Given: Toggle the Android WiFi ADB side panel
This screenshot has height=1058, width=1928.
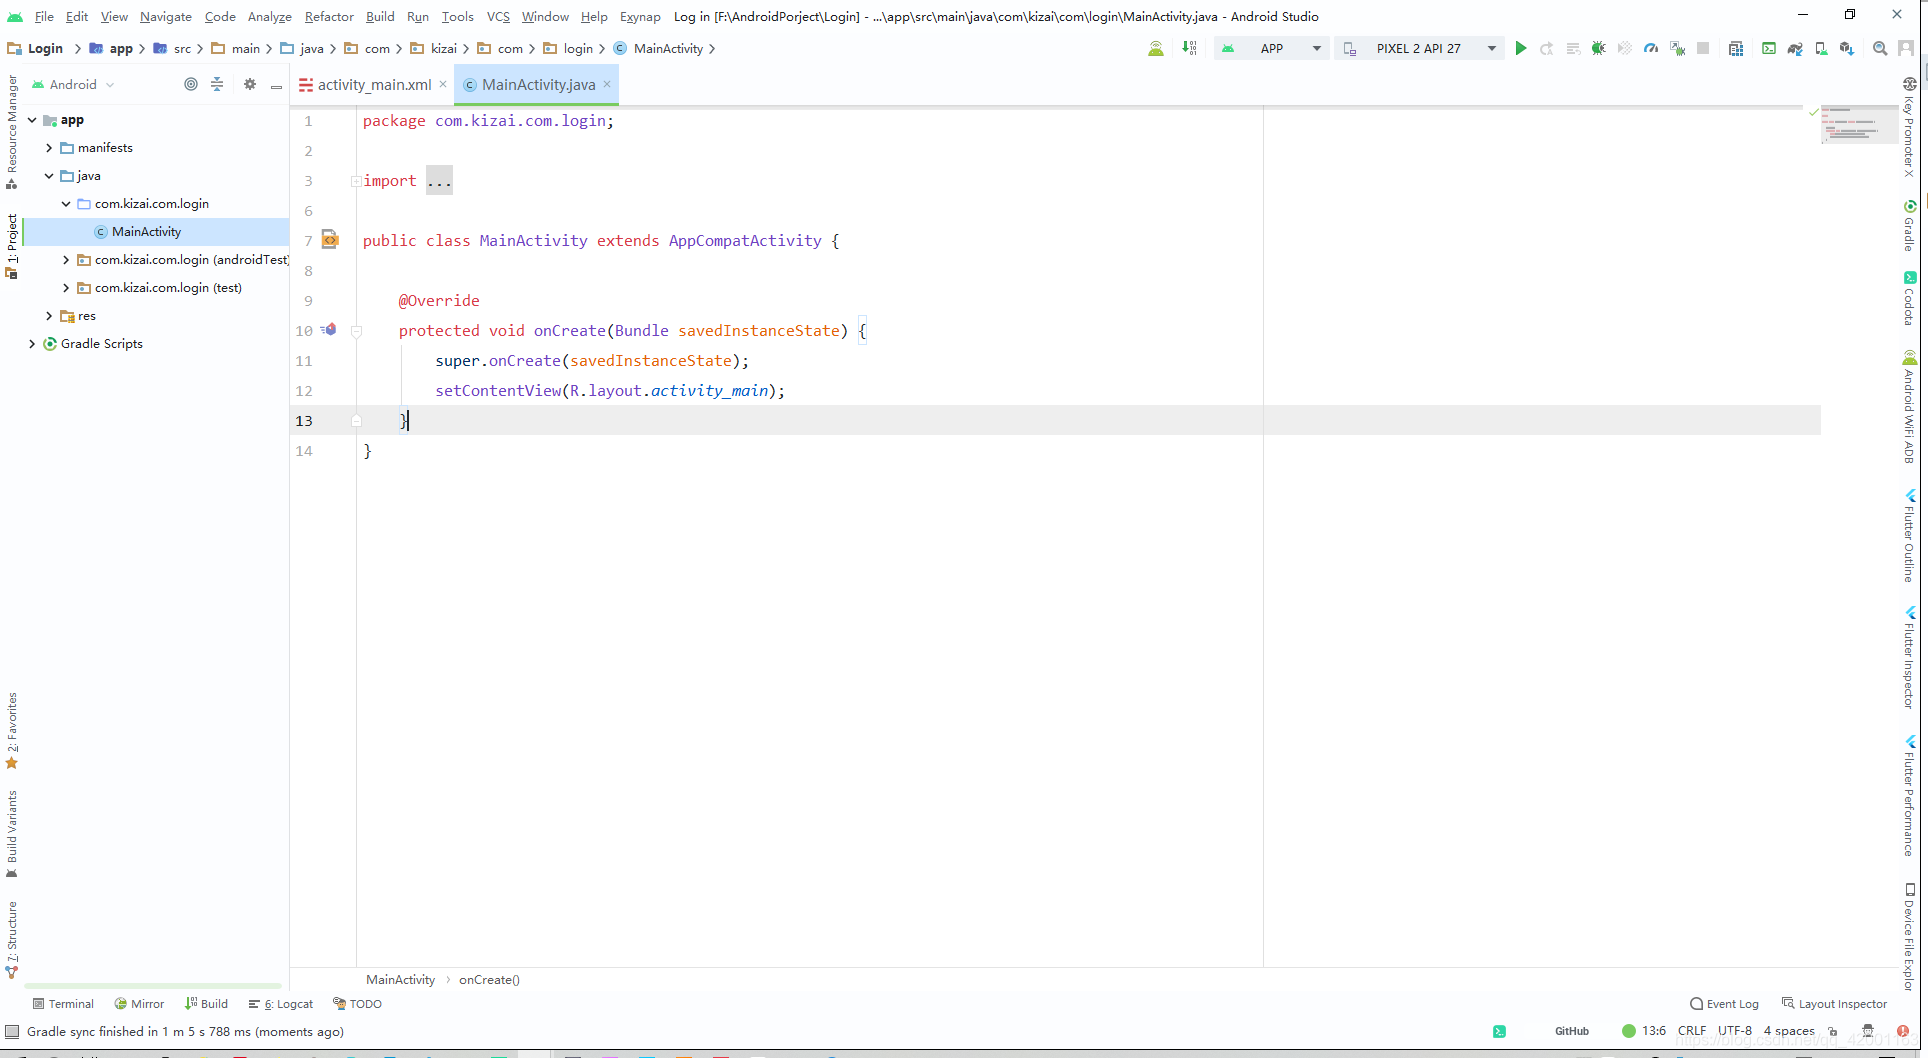Looking at the screenshot, I should (1909, 406).
